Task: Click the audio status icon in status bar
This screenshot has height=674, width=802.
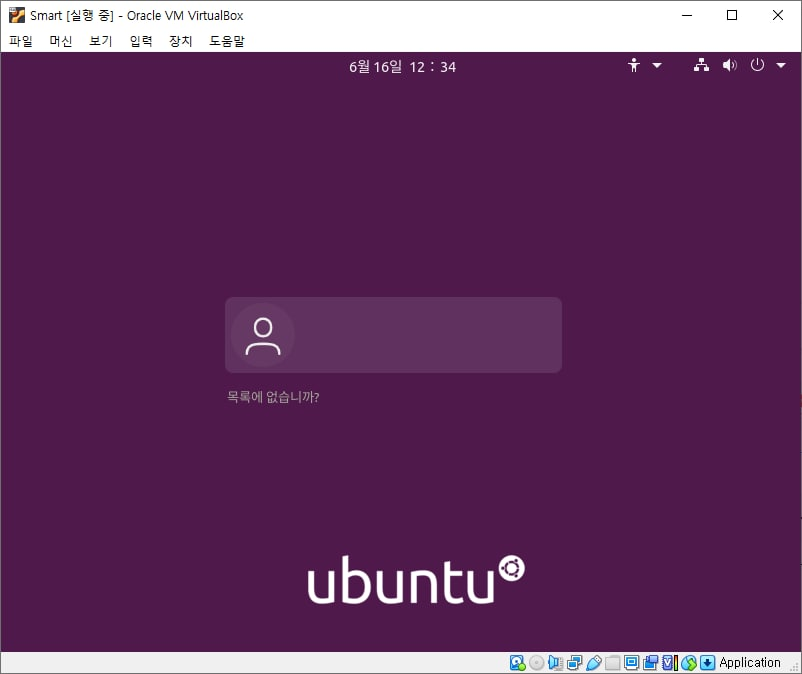Action: coord(555,663)
